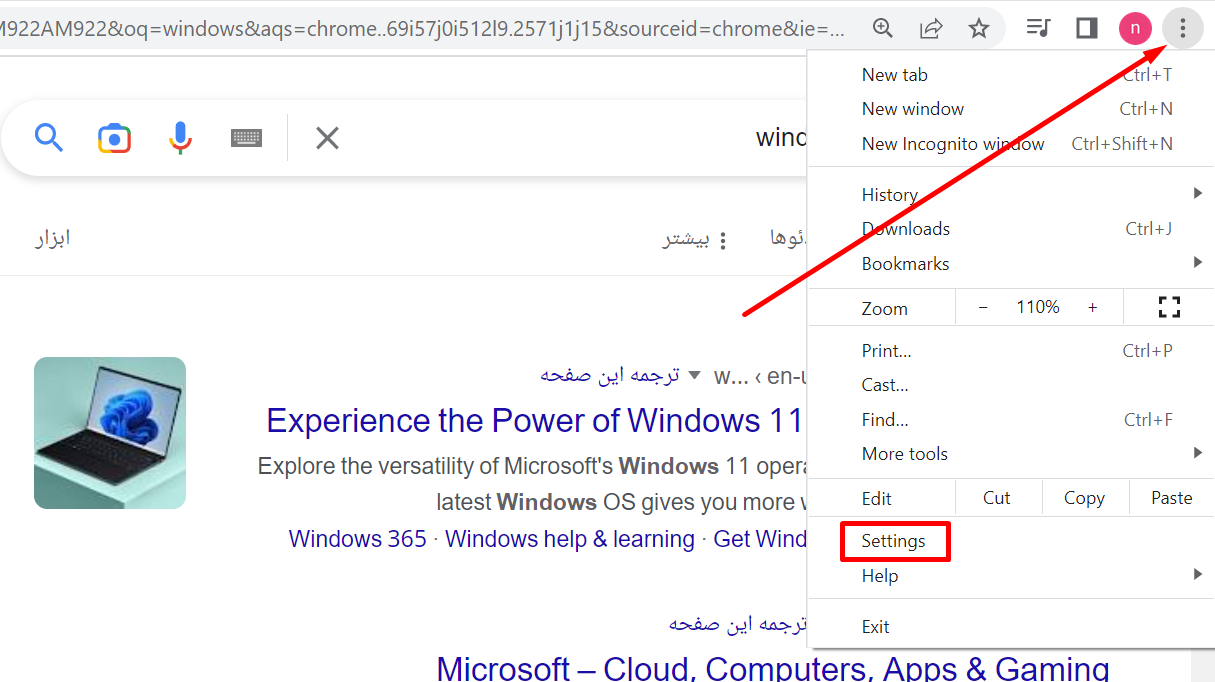
Task: Open the Chrome three-dot menu button
Action: click(1182, 28)
